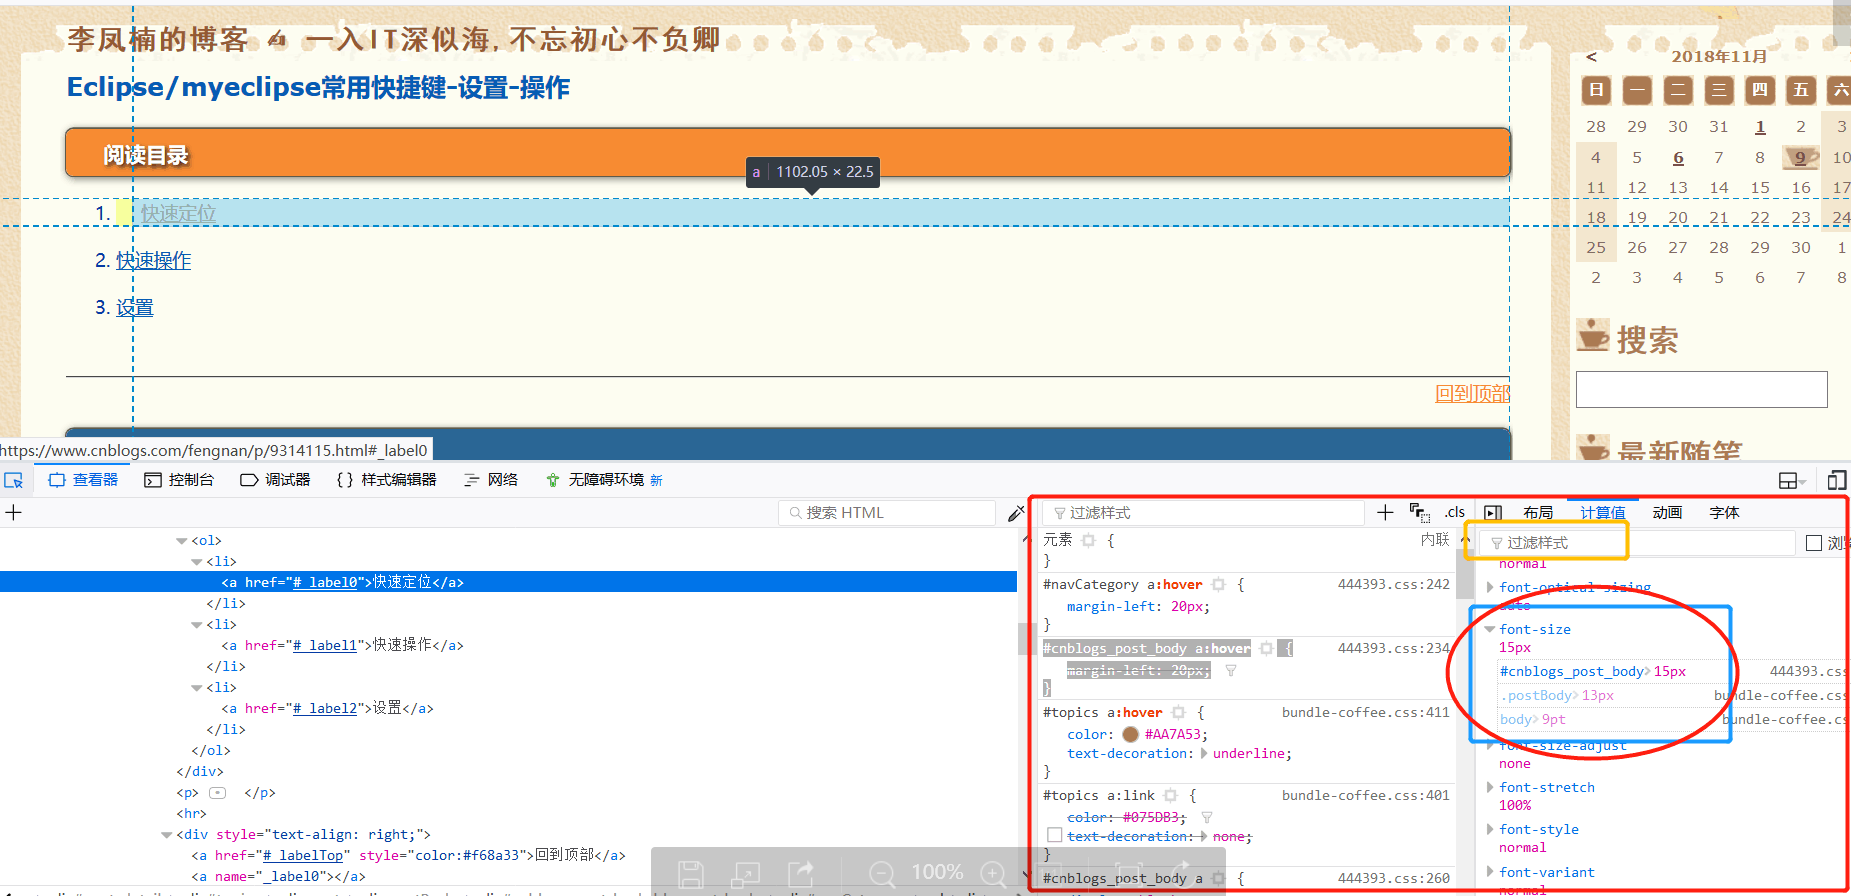The width and height of the screenshot is (1851, 896).
Task: Collapse the <ol> node in HTML tree
Action: point(181,541)
